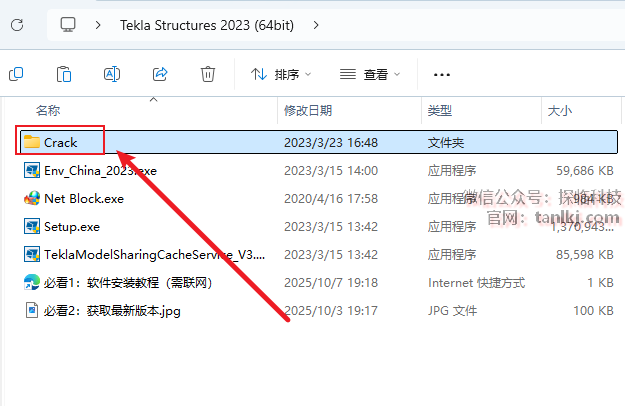Open the 查看 view dropdown

tap(370, 74)
